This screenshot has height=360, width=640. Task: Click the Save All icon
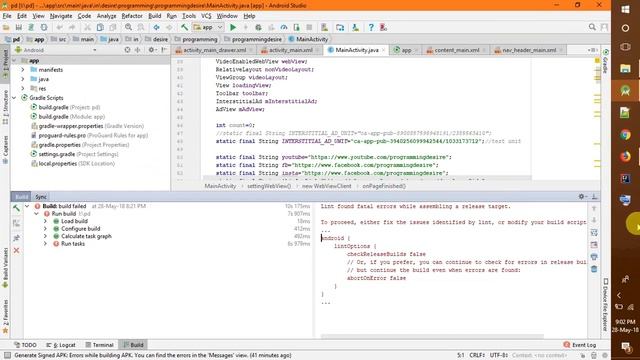click(x=19, y=27)
